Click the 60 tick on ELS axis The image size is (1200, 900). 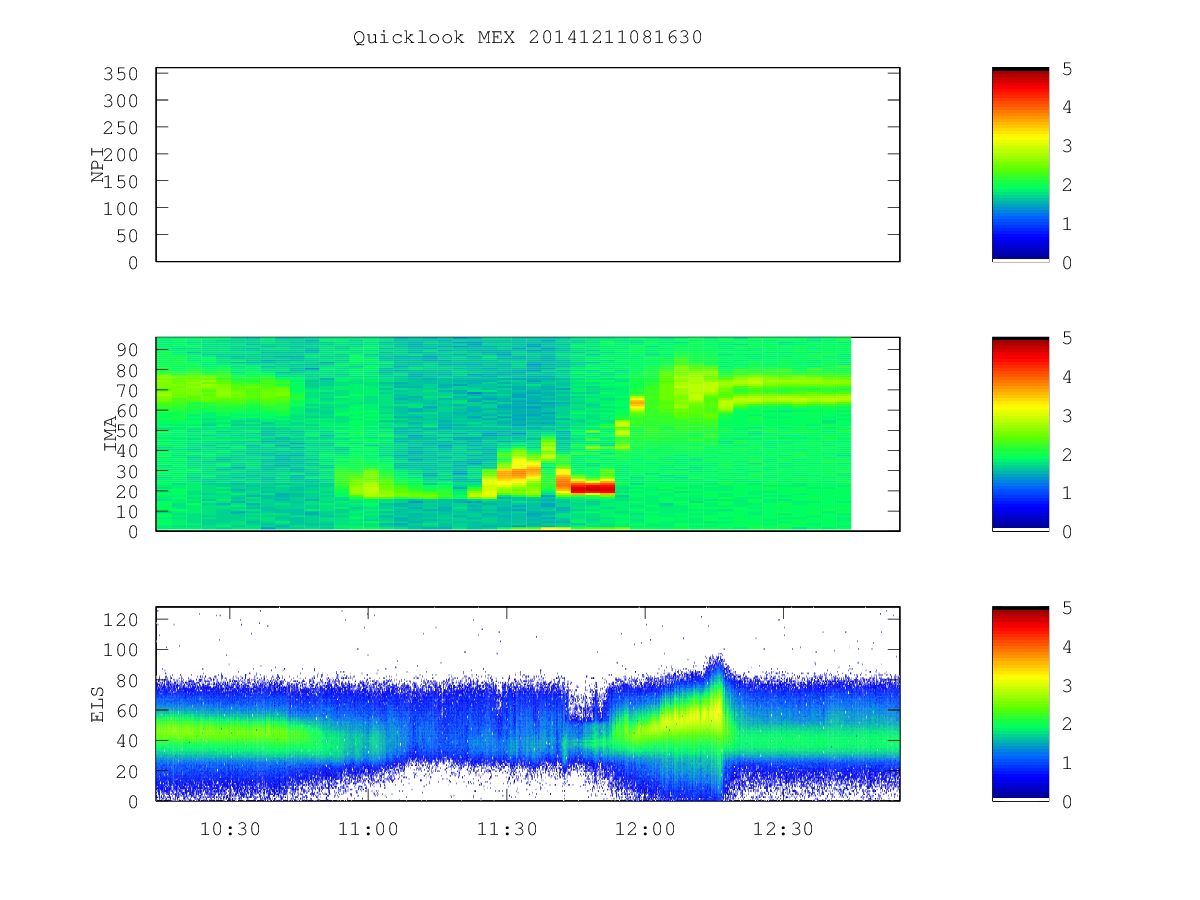[127, 711]
